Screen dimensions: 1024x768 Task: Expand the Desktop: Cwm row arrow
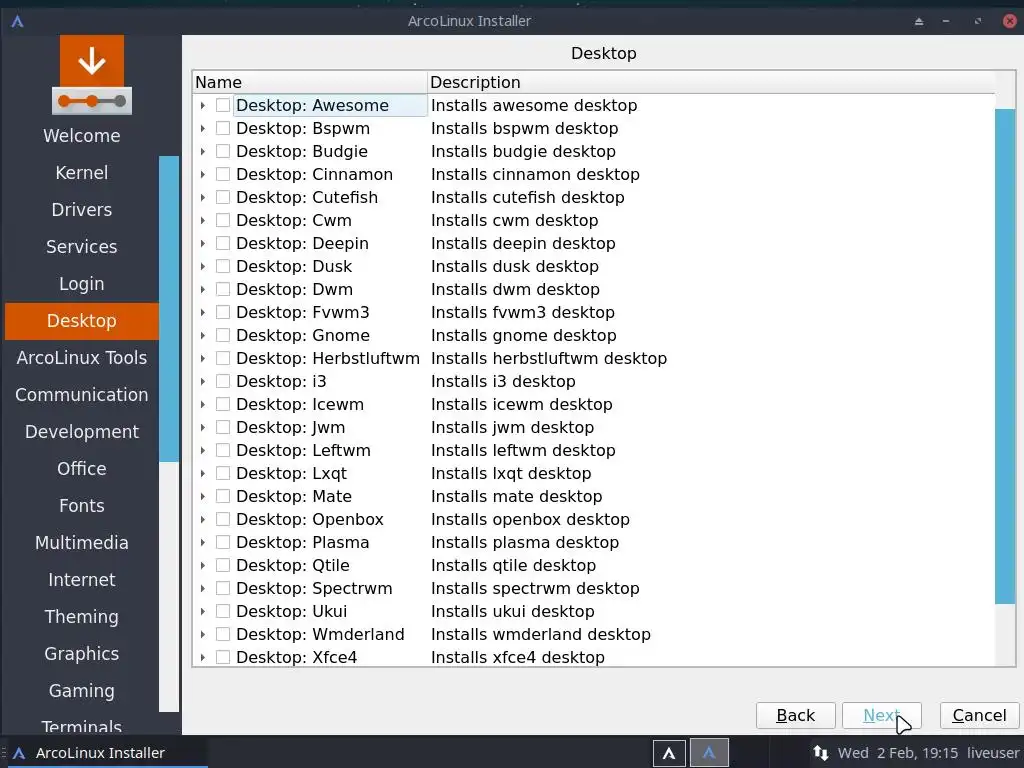[x=202, y=220]
